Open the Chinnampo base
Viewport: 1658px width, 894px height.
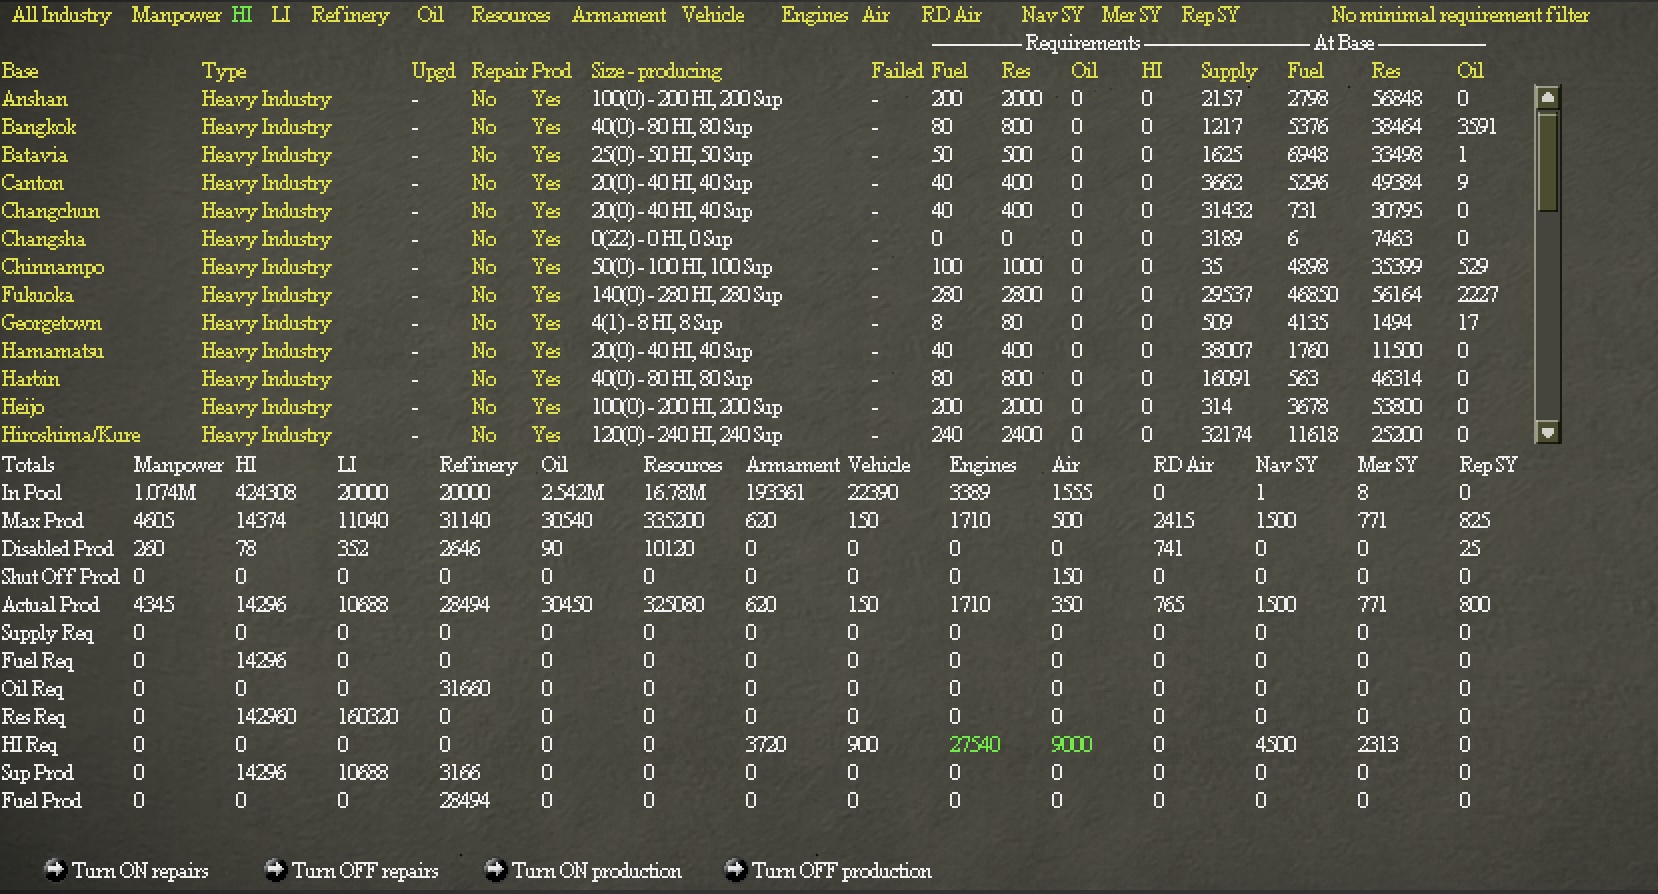tap(53, 267)
